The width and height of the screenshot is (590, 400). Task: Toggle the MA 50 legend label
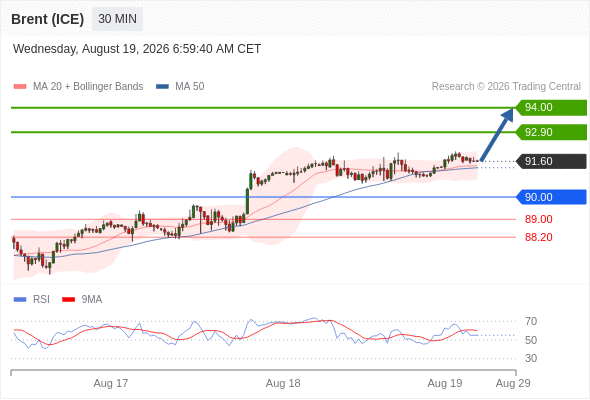(x=190, y=87)
